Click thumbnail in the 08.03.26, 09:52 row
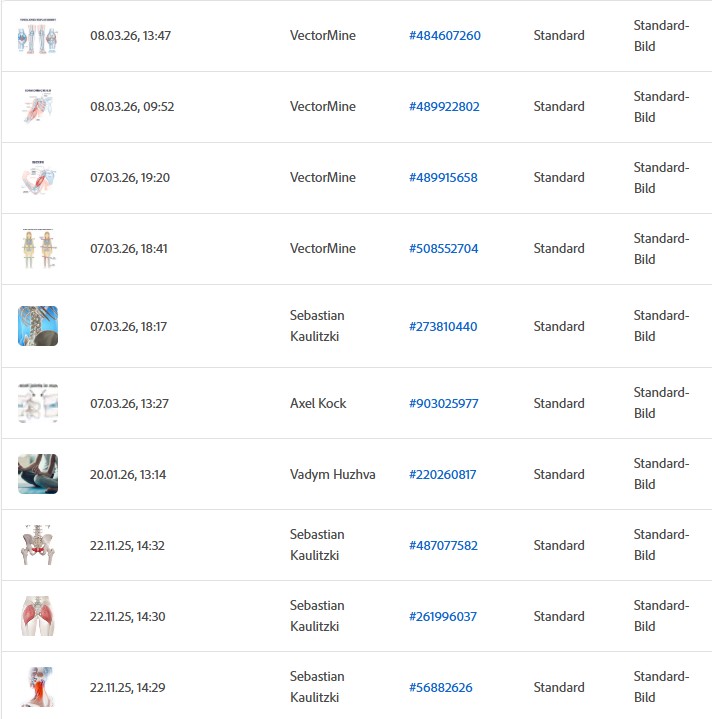This screenshot has height=719, width=712. 38,107
